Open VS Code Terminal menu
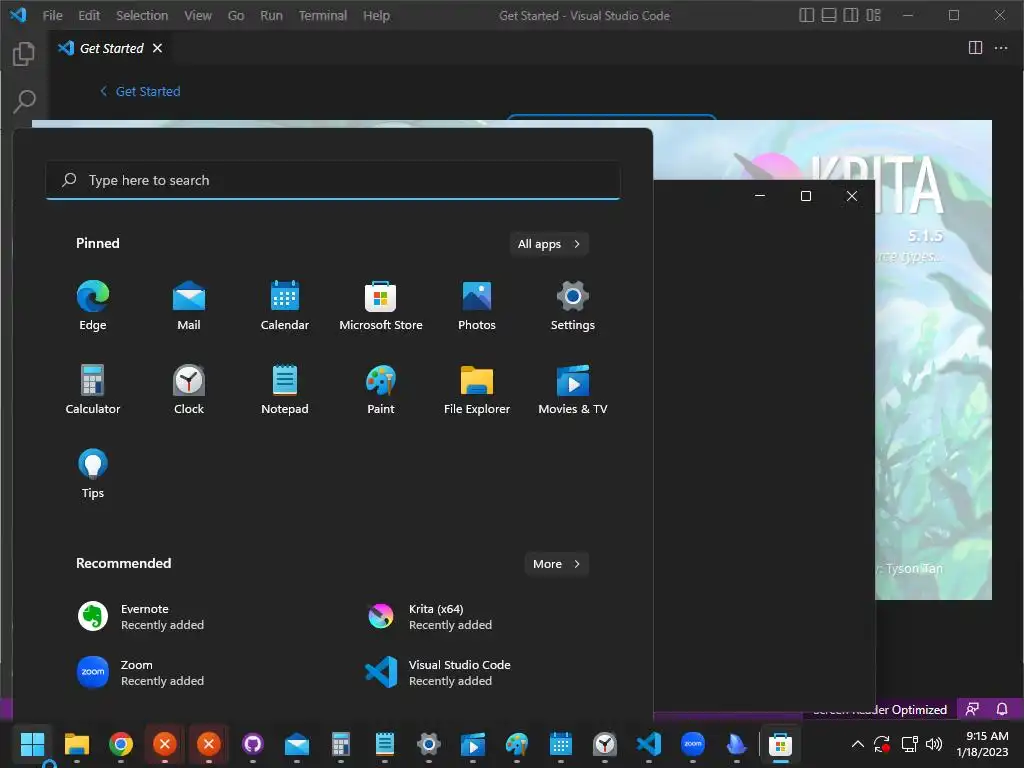The image size is (1024, 768). (323, 15)
